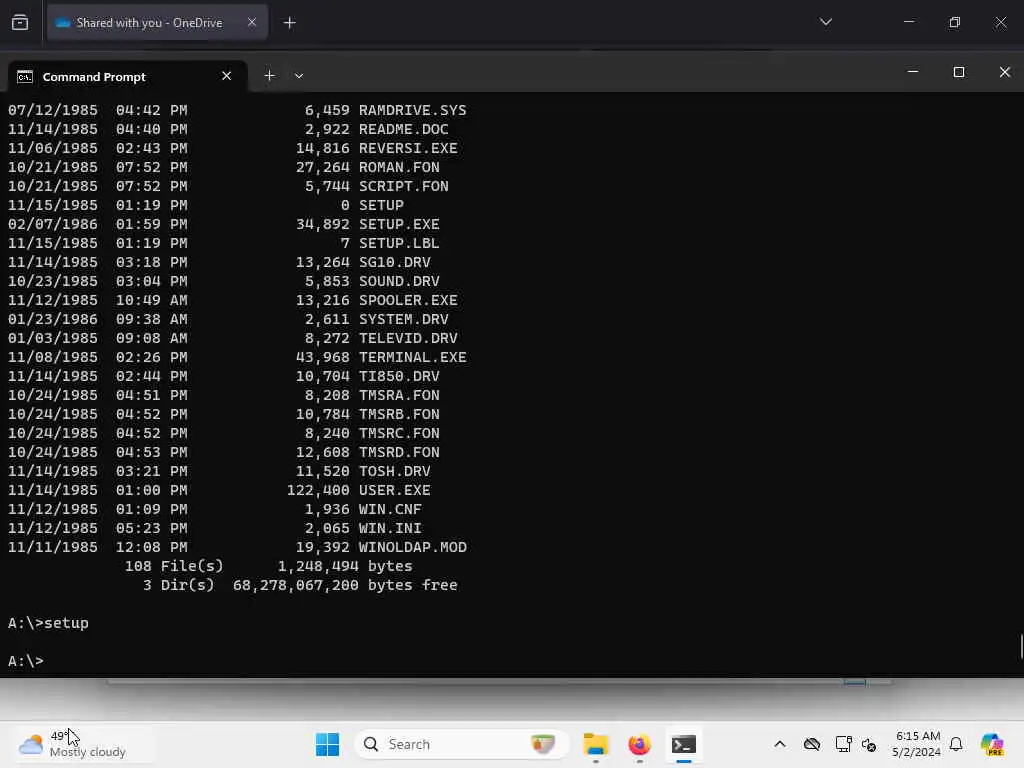Click the RAMDRIVE.SYS file name
The height and width of the screenshot is (768, 1024).
click(x=413, y=110)
